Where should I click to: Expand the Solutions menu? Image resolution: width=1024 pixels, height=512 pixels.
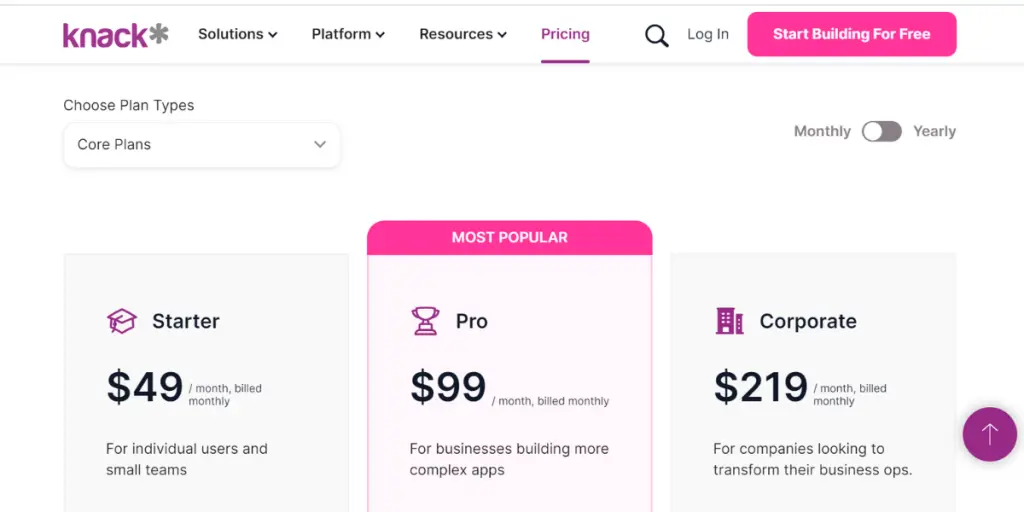click(x=238, y=34)
